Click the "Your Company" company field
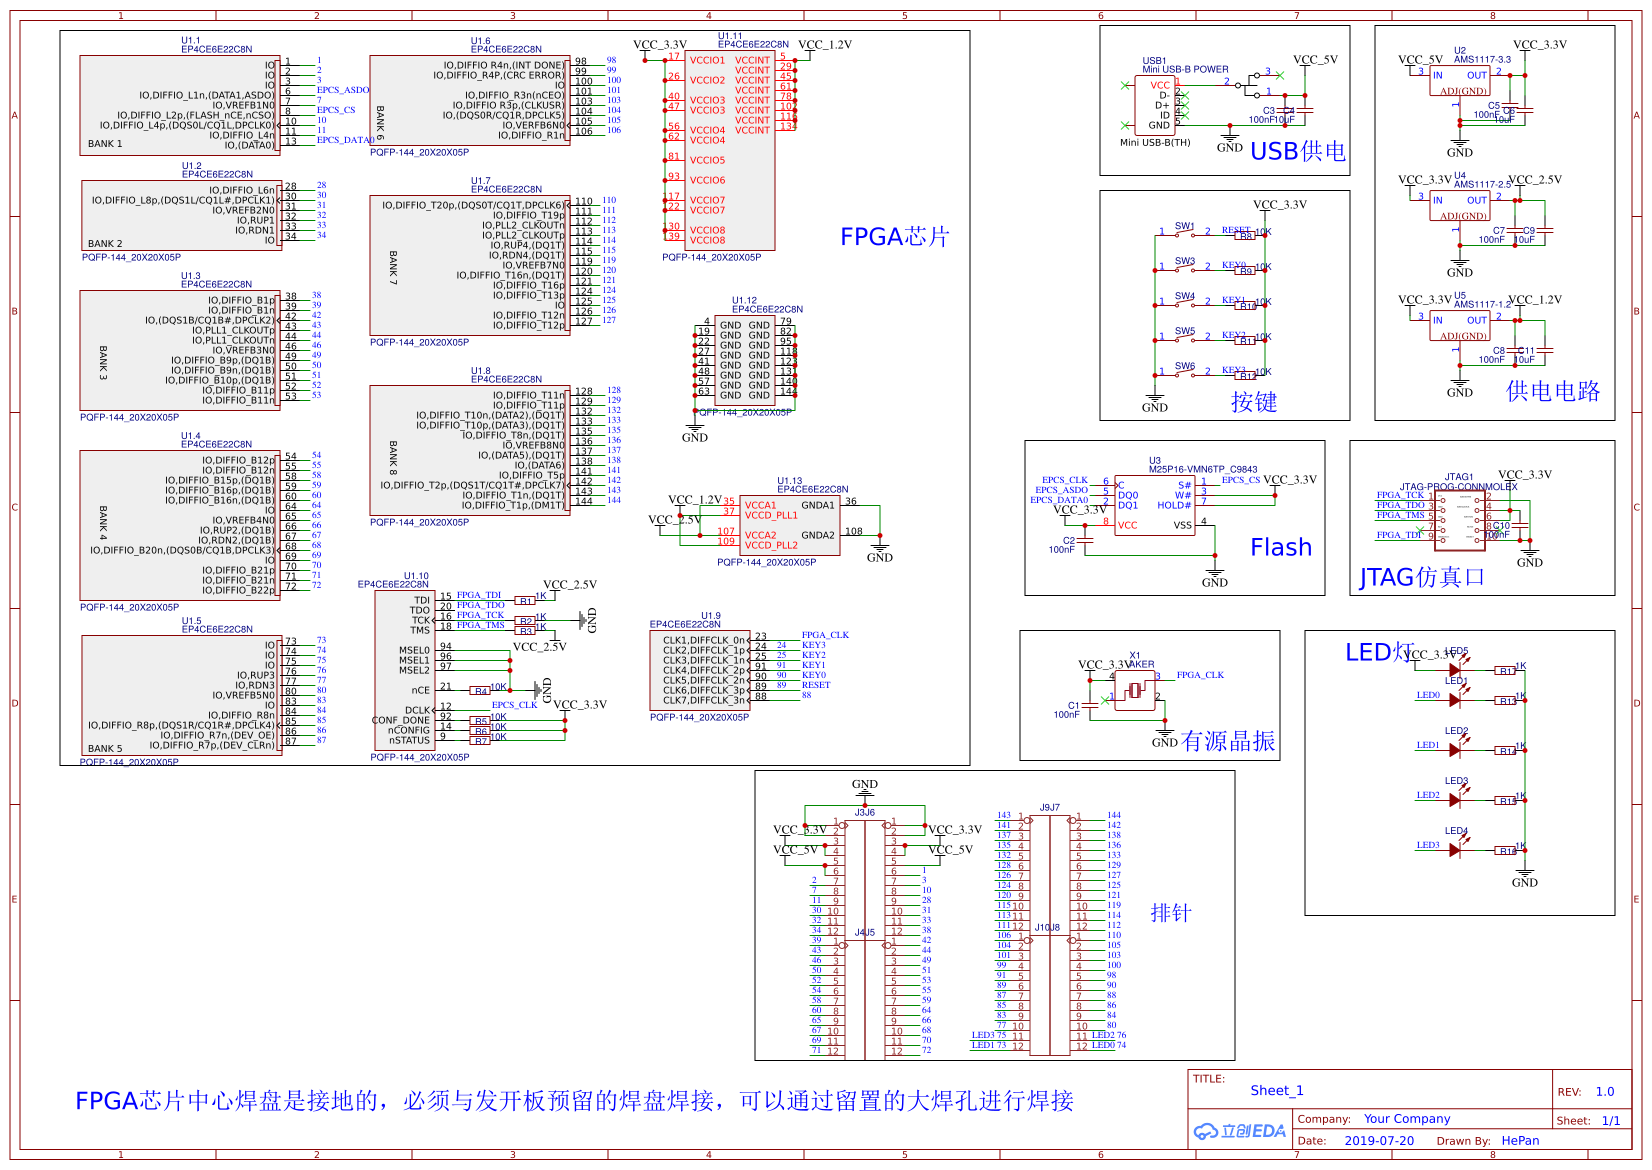The image size is (1652, 1170). click(1406, 1119)
